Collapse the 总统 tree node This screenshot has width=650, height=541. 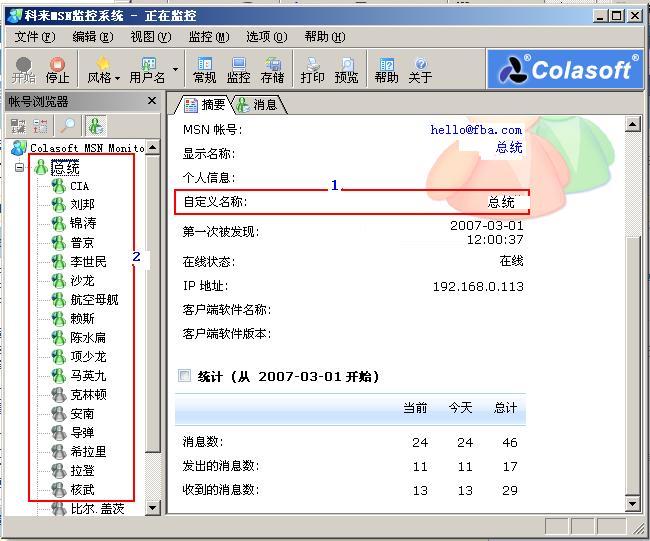[19, 167]
